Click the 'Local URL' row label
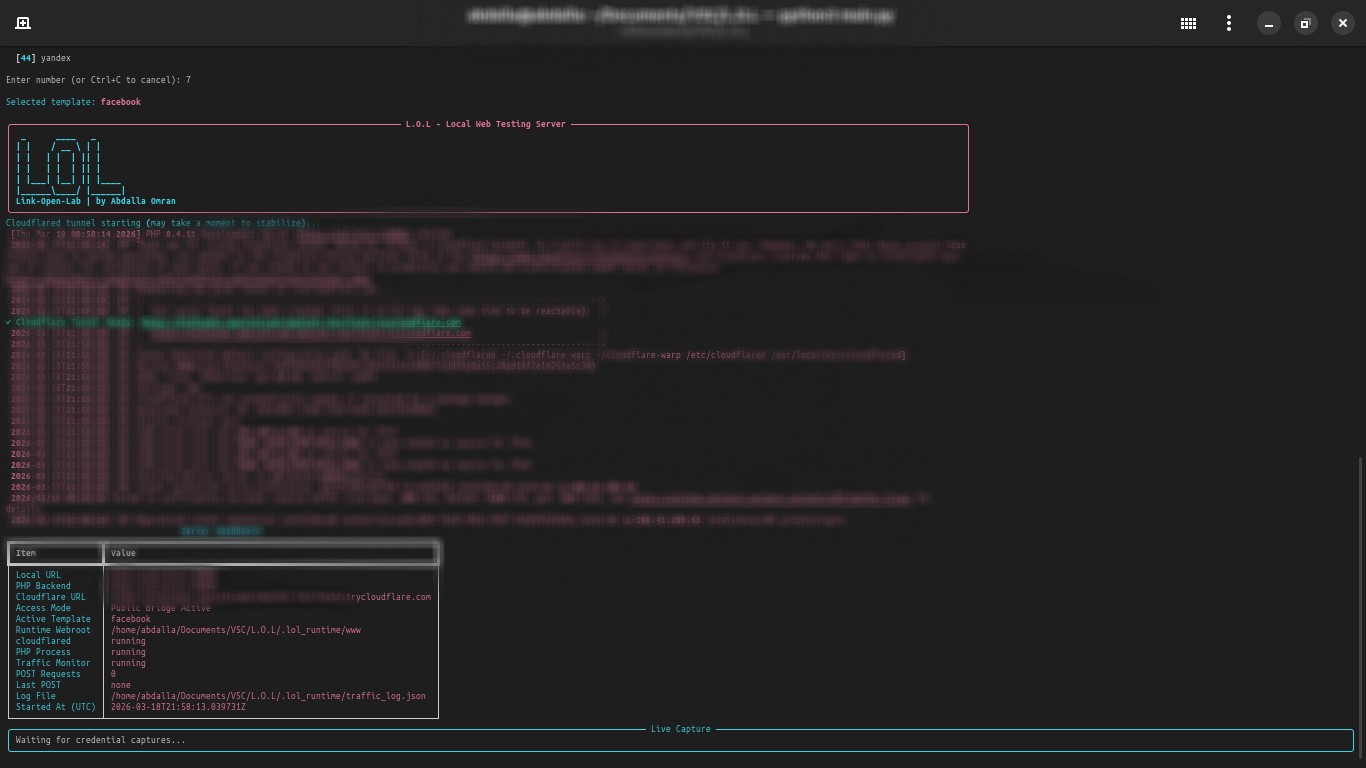1366x768 pixels. click(38, 575)
